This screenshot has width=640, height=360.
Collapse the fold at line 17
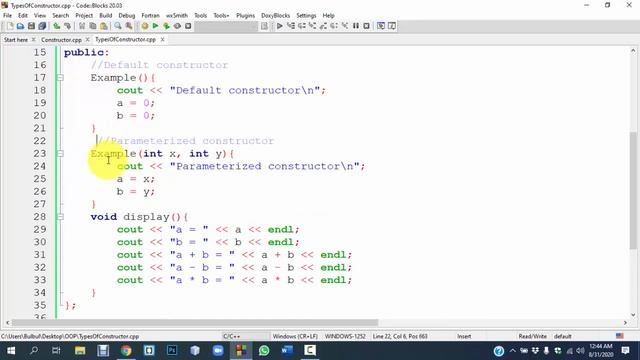[x=60, y=78]
